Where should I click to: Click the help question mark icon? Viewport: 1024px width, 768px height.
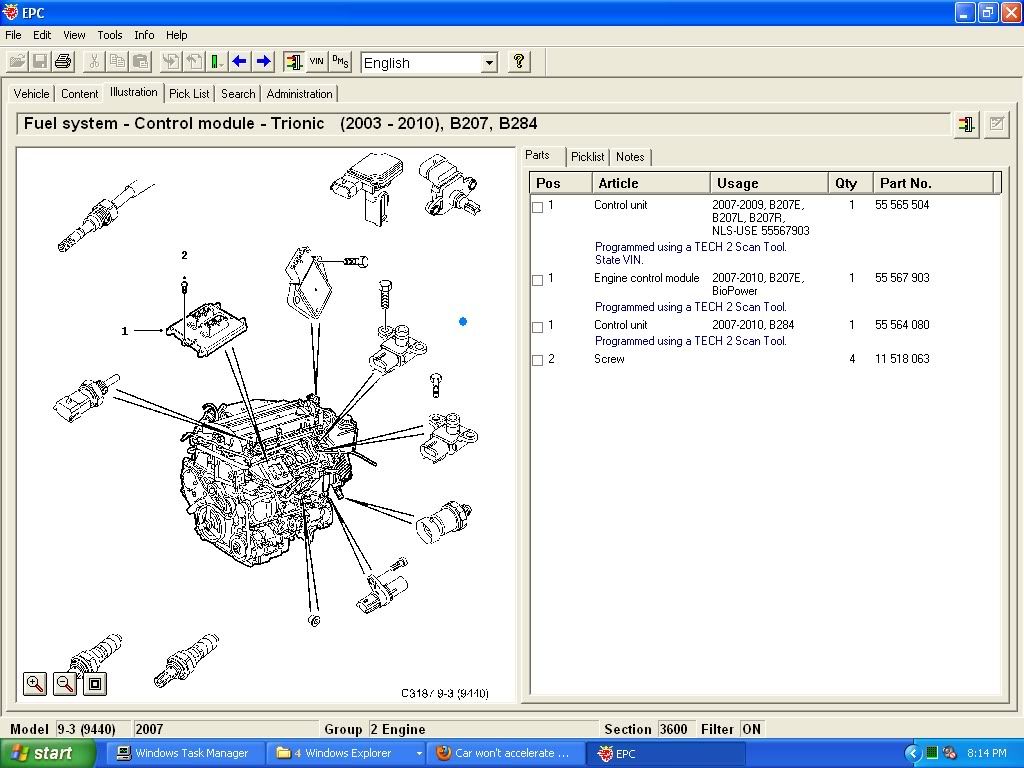click(x=518, y=62)
